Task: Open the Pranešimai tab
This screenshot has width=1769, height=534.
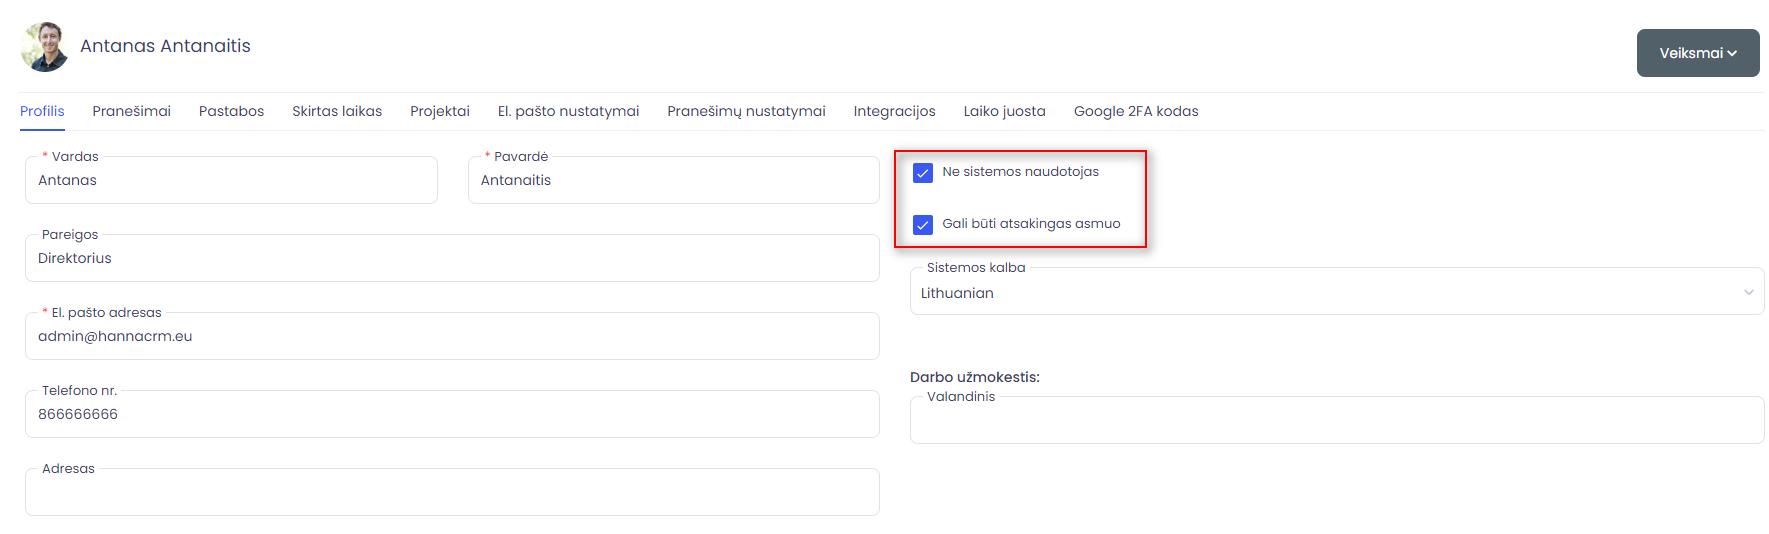Action: 131,111
